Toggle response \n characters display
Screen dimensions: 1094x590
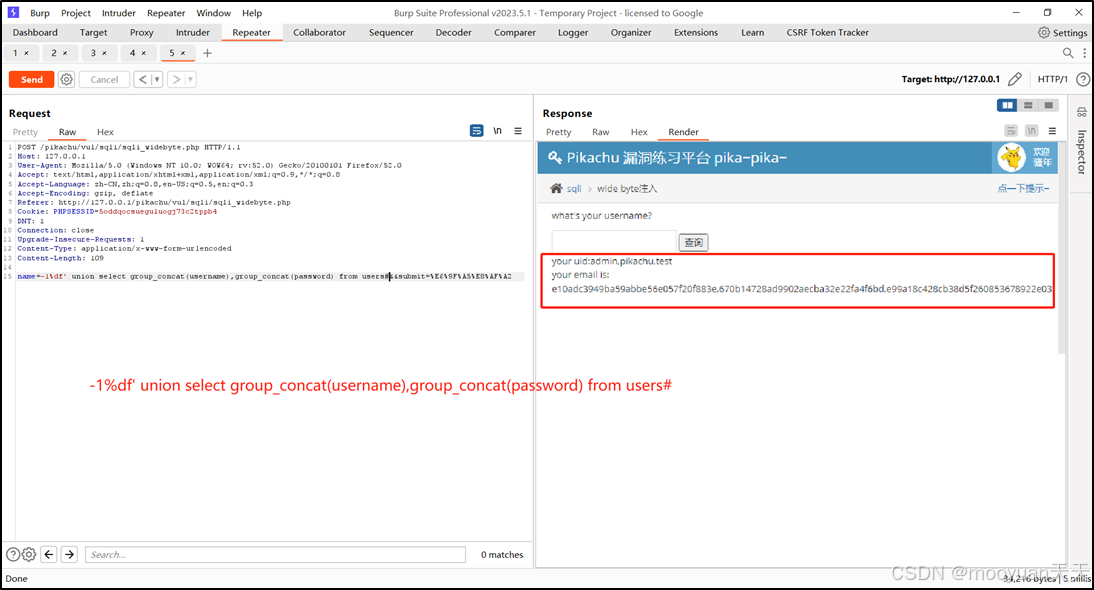1032,130
